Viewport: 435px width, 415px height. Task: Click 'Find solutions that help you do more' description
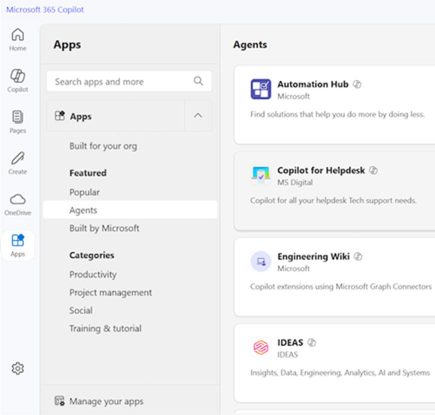[337, 114]
